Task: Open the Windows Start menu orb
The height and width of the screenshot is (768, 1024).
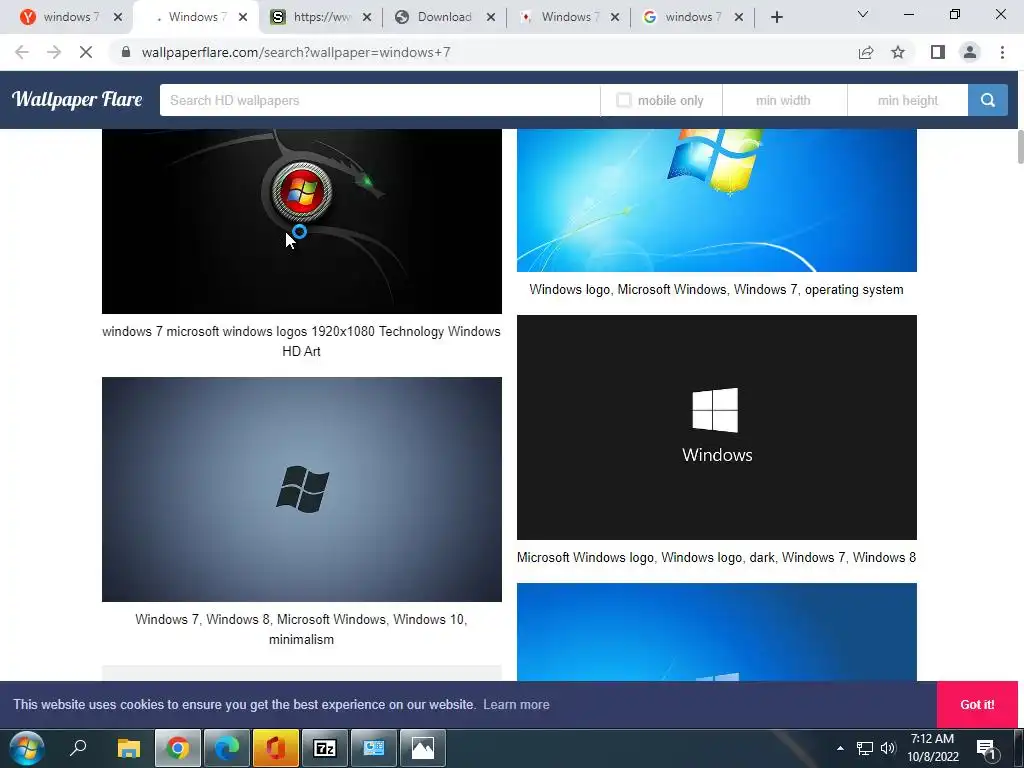Action: point(27,748)
